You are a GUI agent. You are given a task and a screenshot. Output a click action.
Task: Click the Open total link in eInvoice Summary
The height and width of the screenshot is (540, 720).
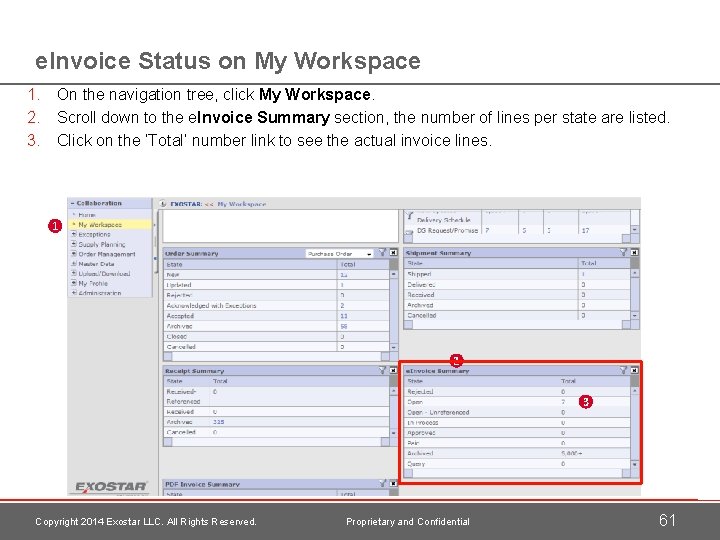coord(563,402)
